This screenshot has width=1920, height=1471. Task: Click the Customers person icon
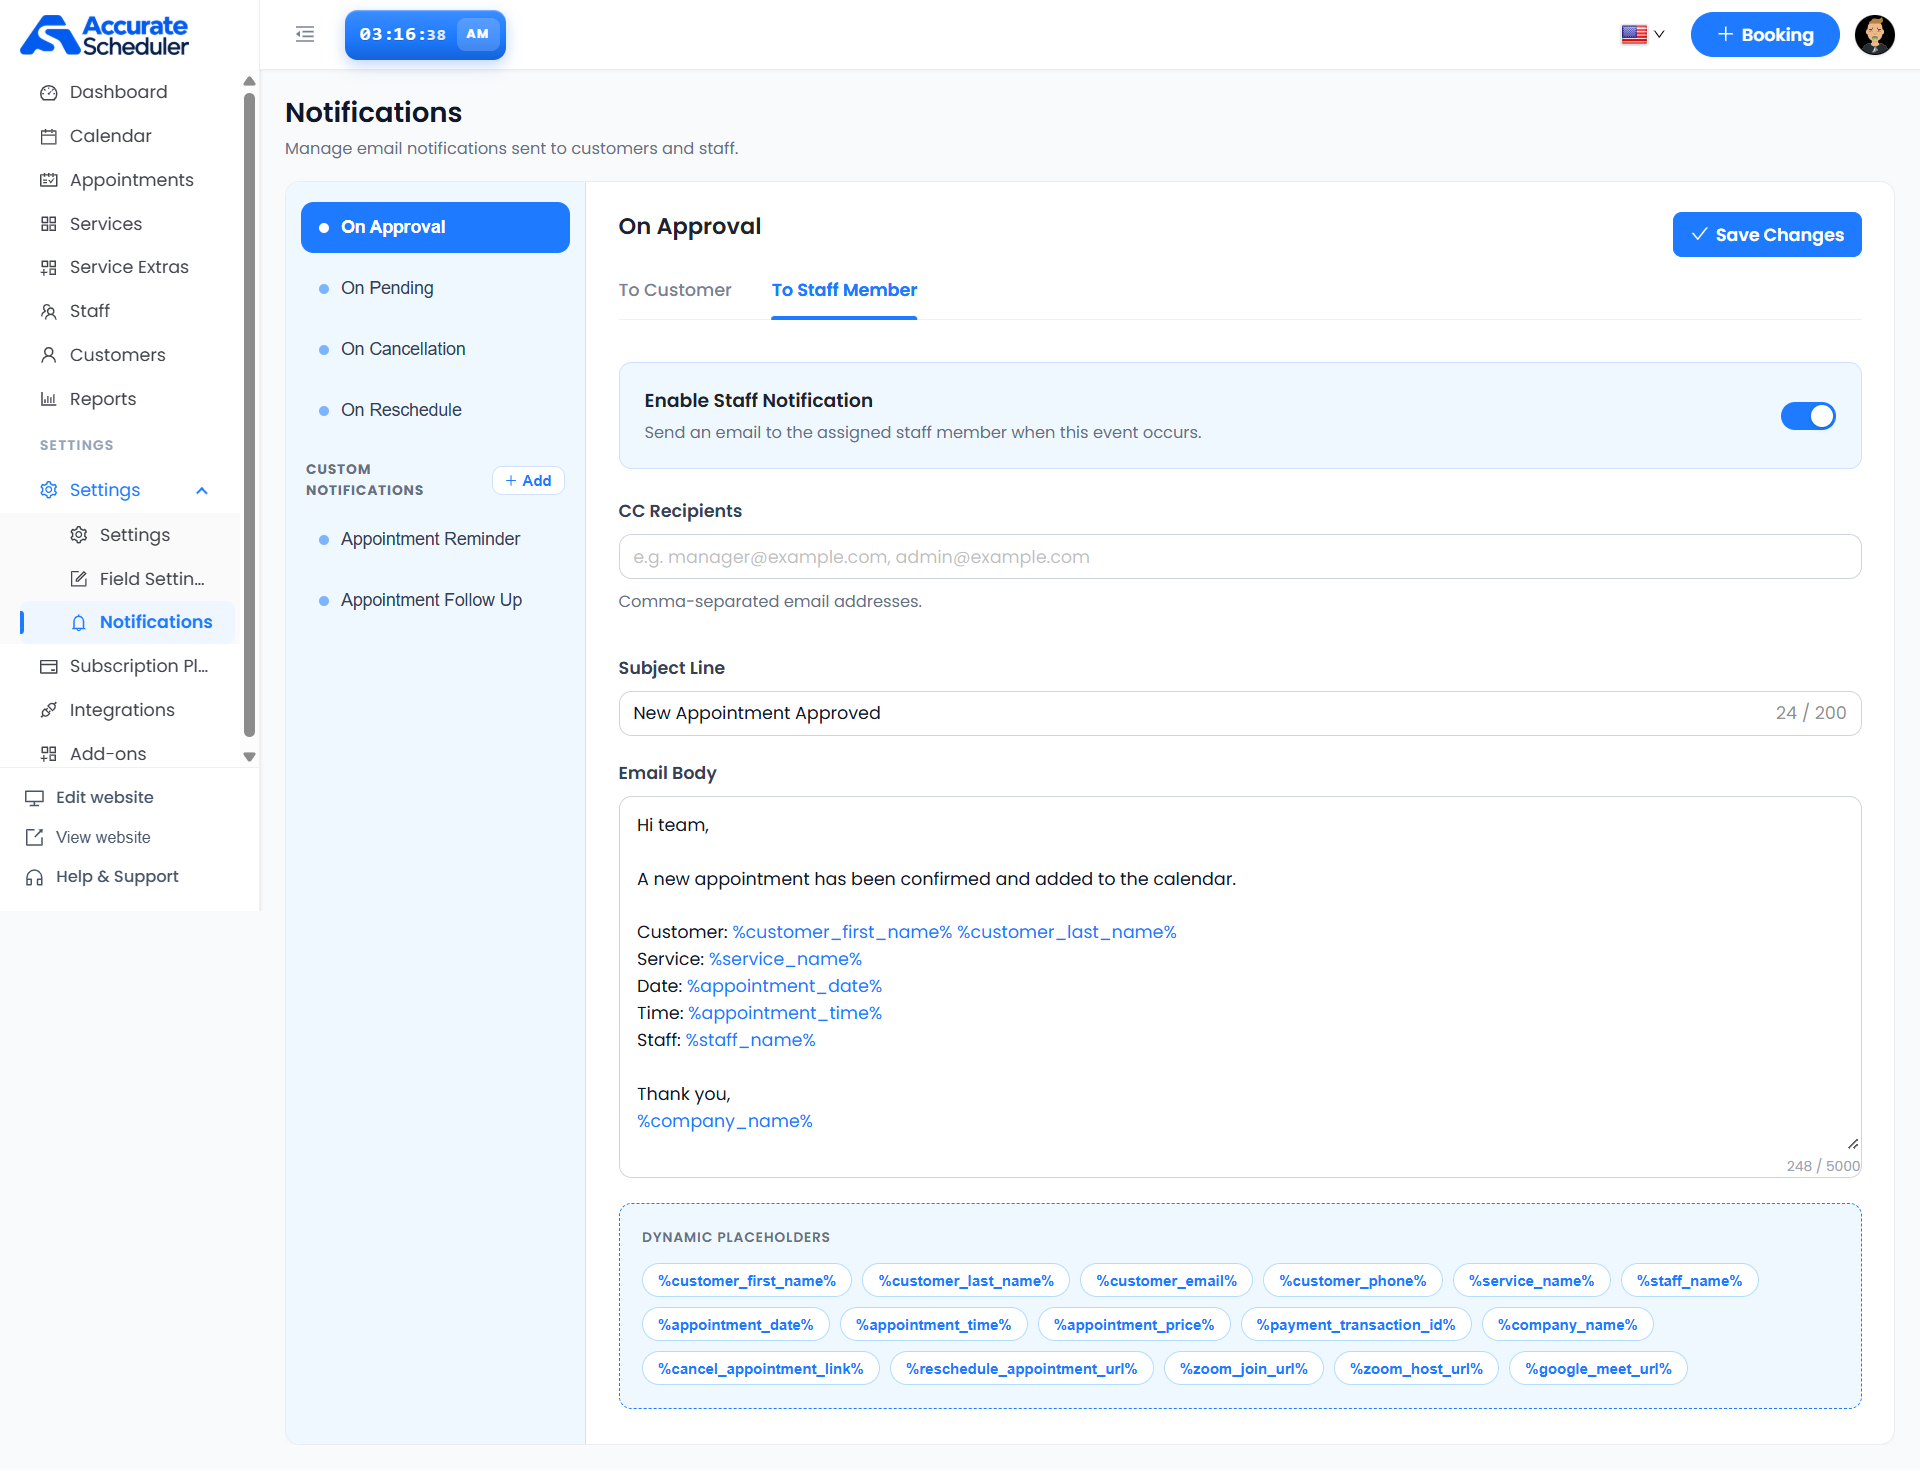pyautogui.click(x=48, y=355)
